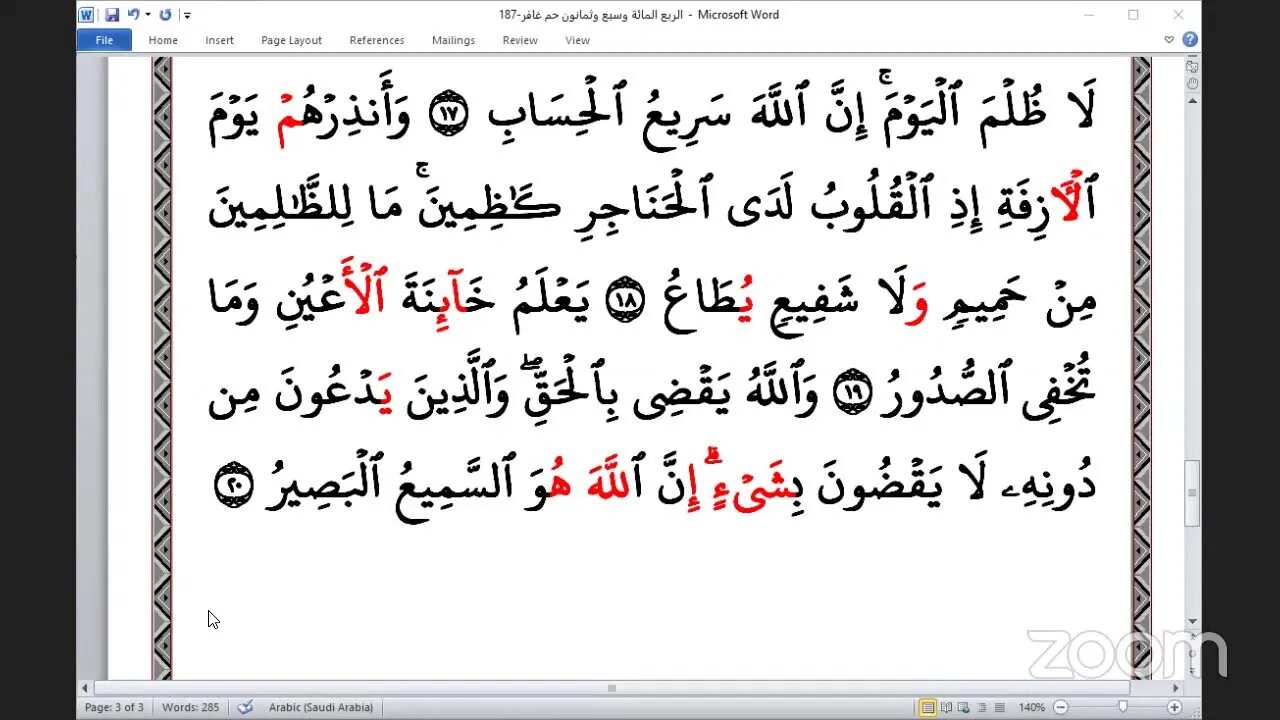This screenshot has width=1280, height=720.
Task: Select the Page Layout tab
Action: (x=291, y=40)
